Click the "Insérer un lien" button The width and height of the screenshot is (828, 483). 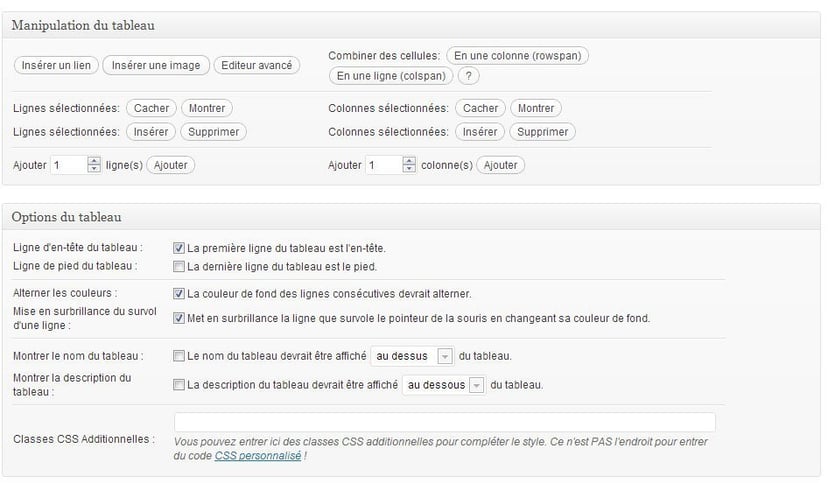coord(55,65)
